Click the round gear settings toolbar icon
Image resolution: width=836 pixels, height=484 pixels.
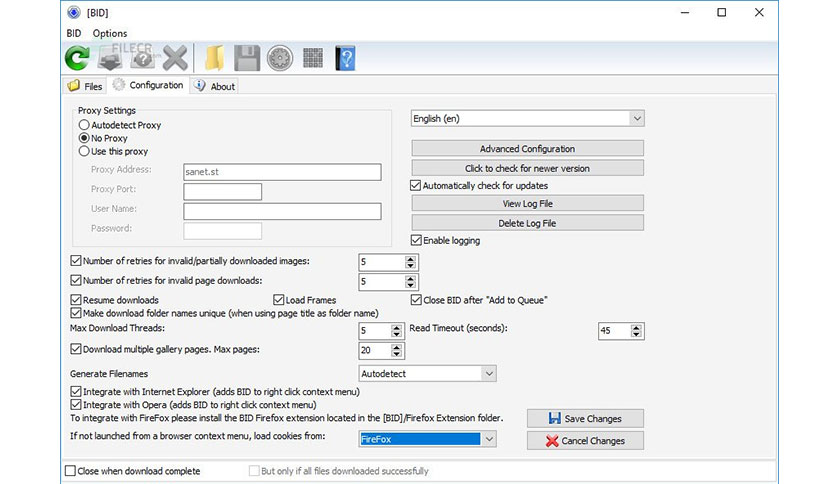pyautogui.click(x=280, y=58)
